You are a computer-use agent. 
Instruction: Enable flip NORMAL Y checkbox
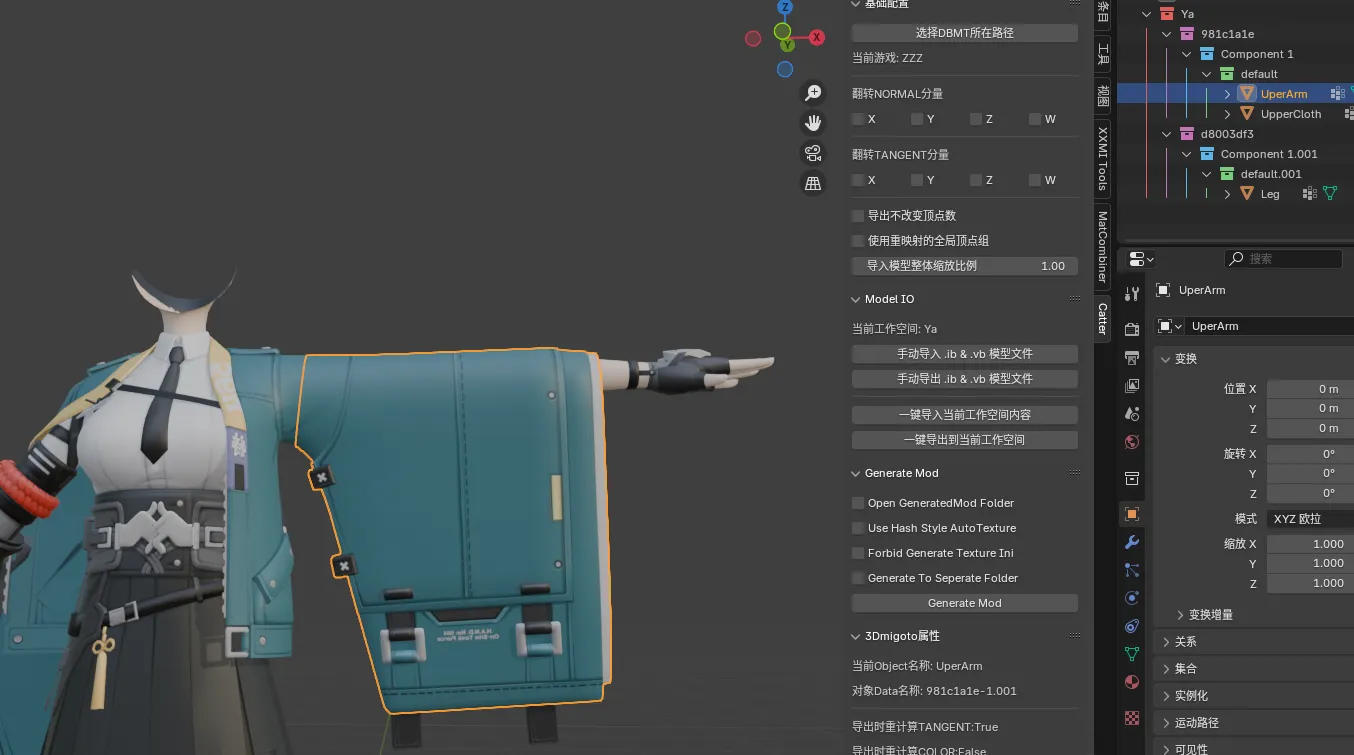pyautogui.click(x=917, y=119)
